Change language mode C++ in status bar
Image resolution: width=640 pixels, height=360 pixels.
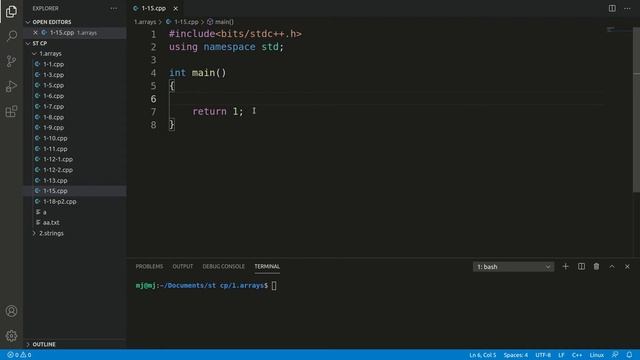click(x=577, y=355)
